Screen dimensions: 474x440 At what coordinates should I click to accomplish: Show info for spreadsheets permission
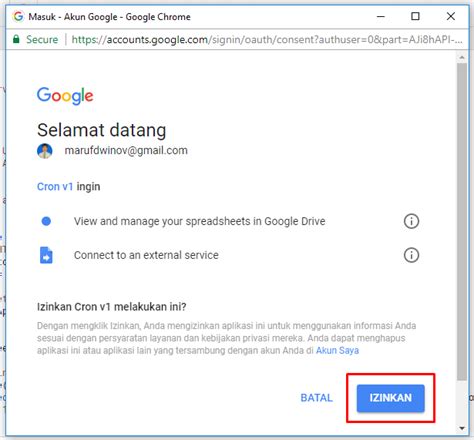click(411, 221)
